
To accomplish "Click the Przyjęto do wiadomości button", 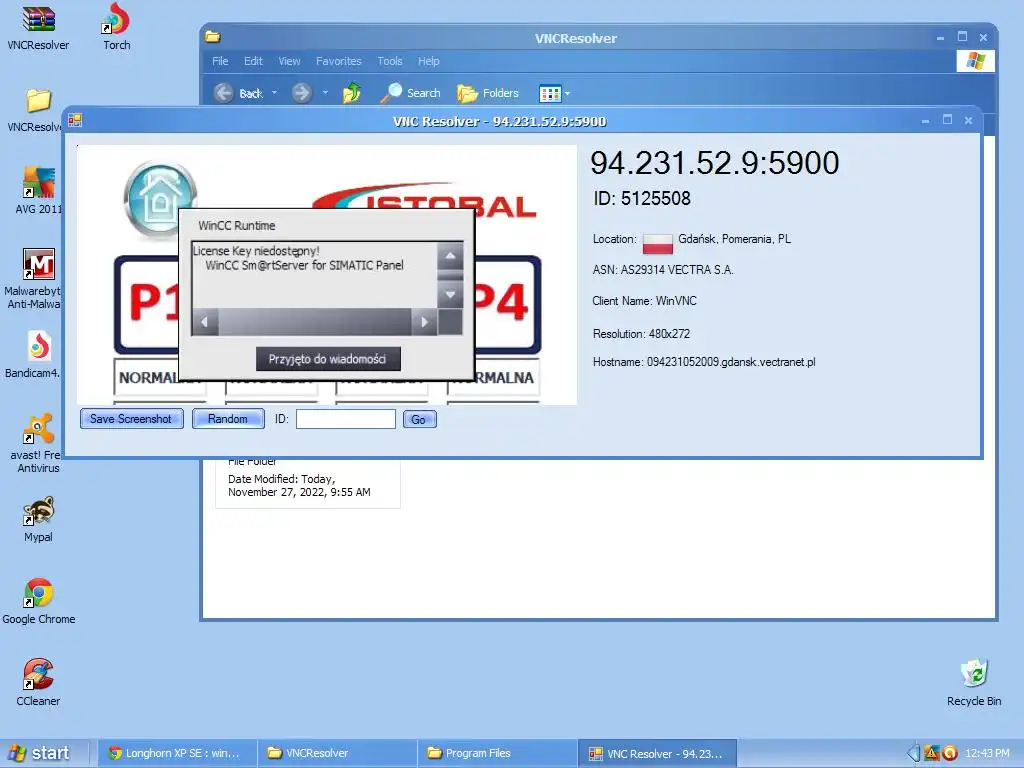I will pyautogui.click(x=328, y=359).
